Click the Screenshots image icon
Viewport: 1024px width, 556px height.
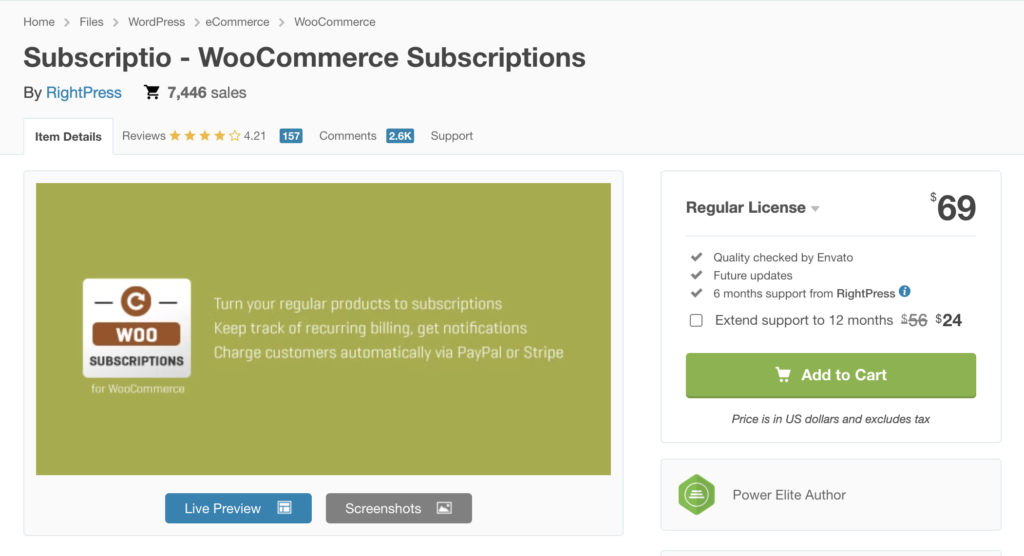tap(444, 508)
